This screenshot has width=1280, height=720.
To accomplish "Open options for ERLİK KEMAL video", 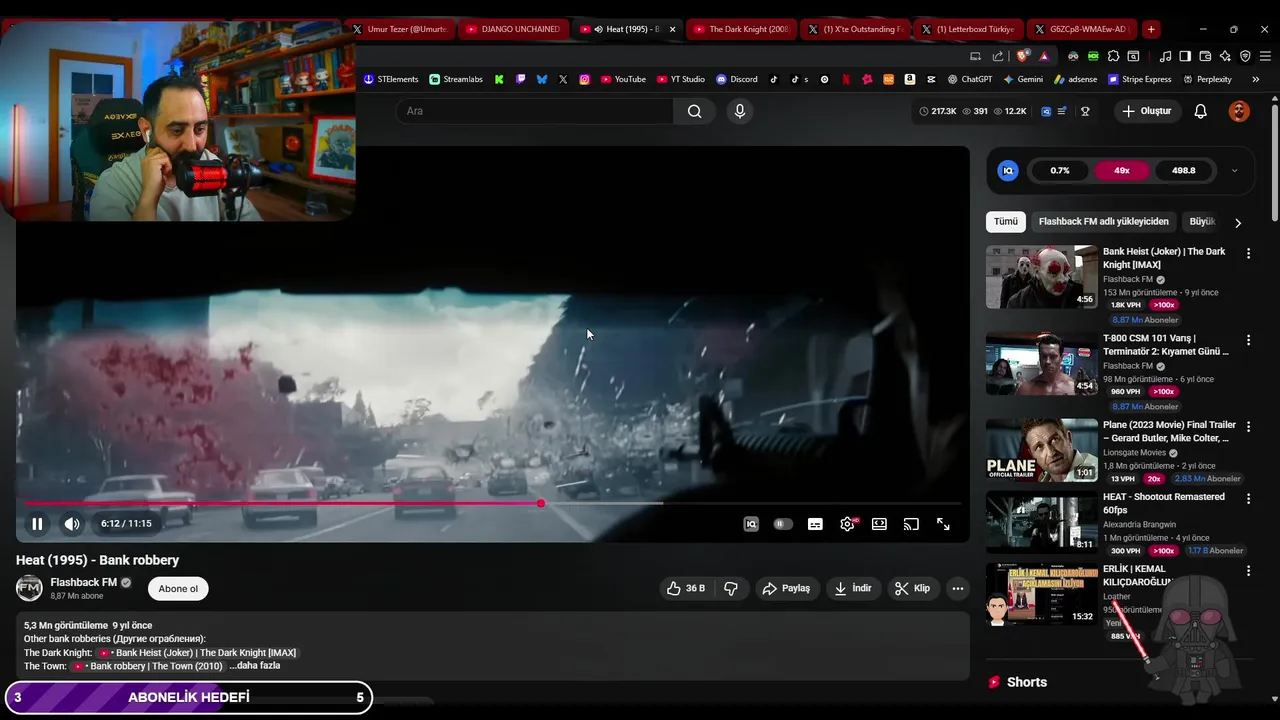I will (1248, 571).
